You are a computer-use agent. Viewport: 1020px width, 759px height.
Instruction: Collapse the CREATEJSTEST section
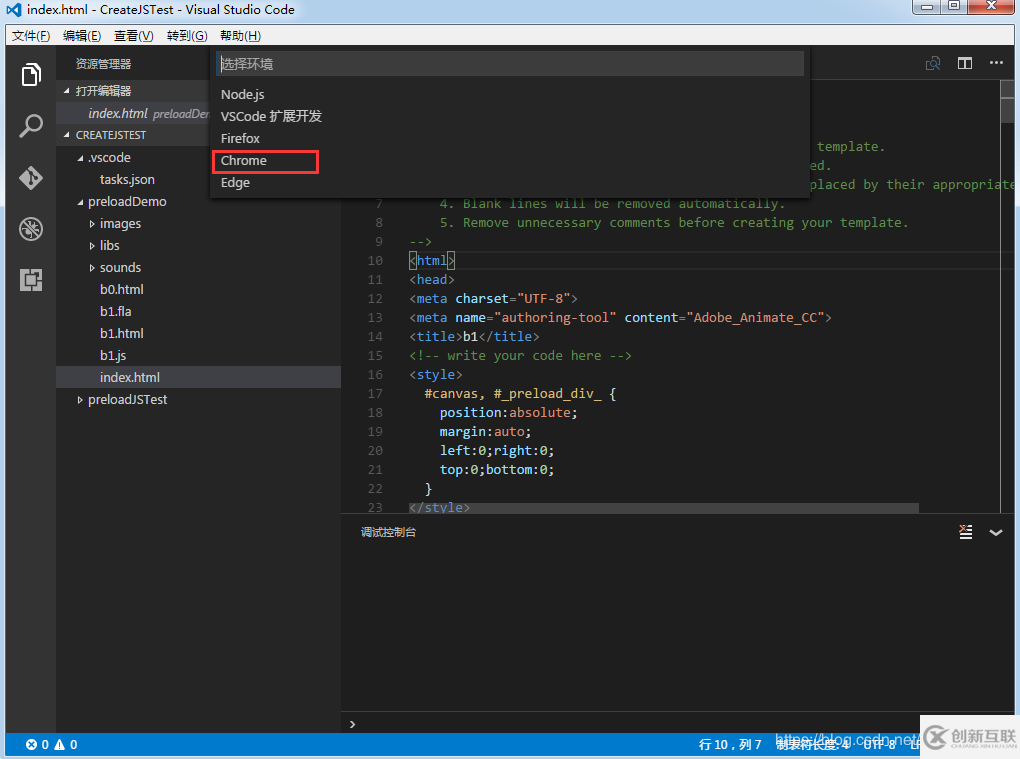(x=66, y=135)
